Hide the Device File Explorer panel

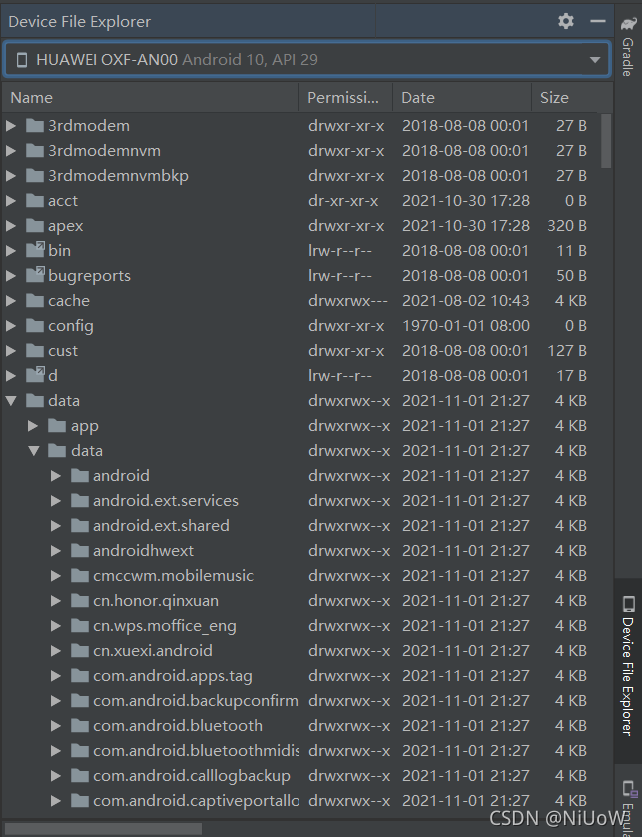pos(598,21)
